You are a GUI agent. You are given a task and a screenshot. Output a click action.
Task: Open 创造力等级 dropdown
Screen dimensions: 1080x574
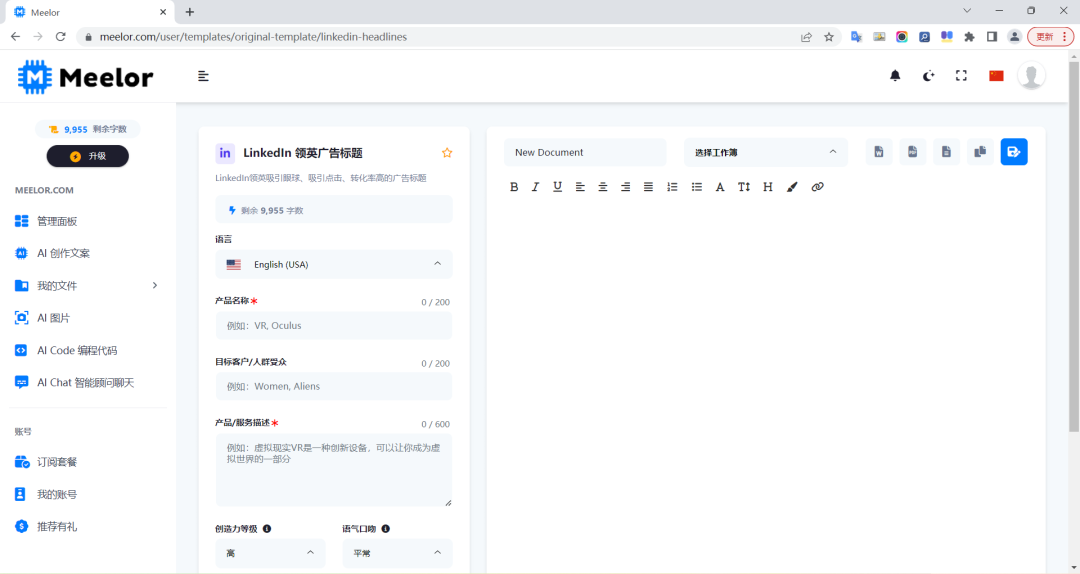[270, 553]
